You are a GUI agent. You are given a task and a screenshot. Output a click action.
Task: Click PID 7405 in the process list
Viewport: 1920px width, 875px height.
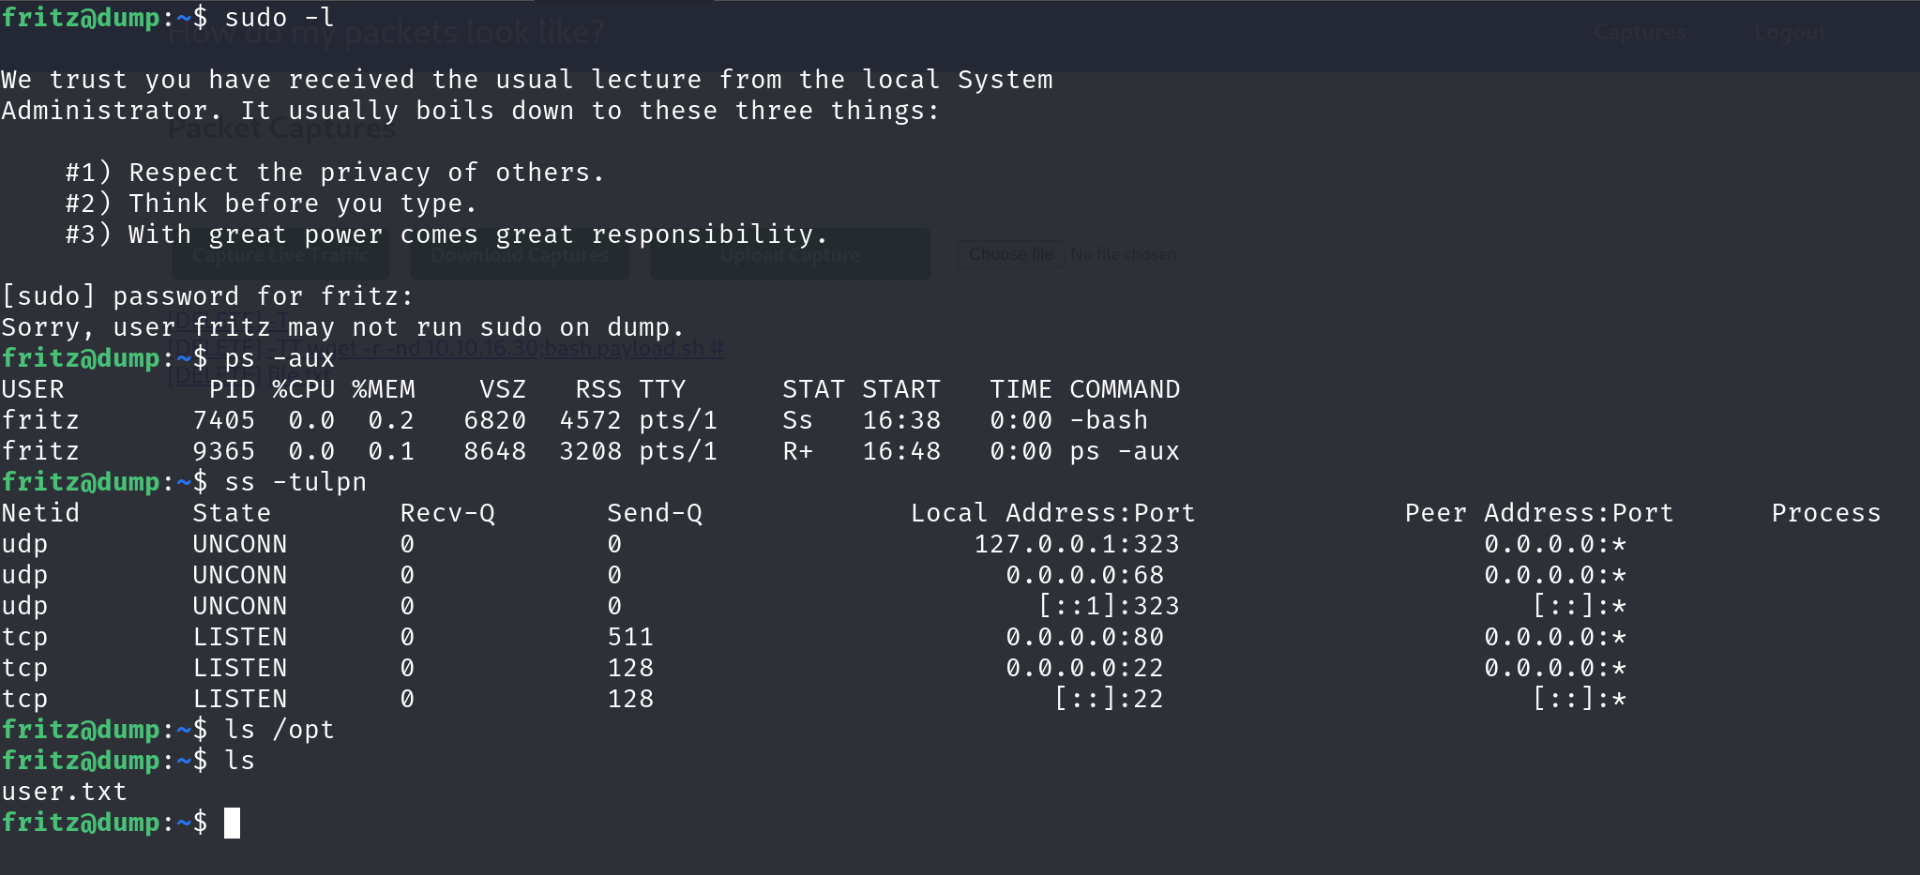(x=223, y=420)
